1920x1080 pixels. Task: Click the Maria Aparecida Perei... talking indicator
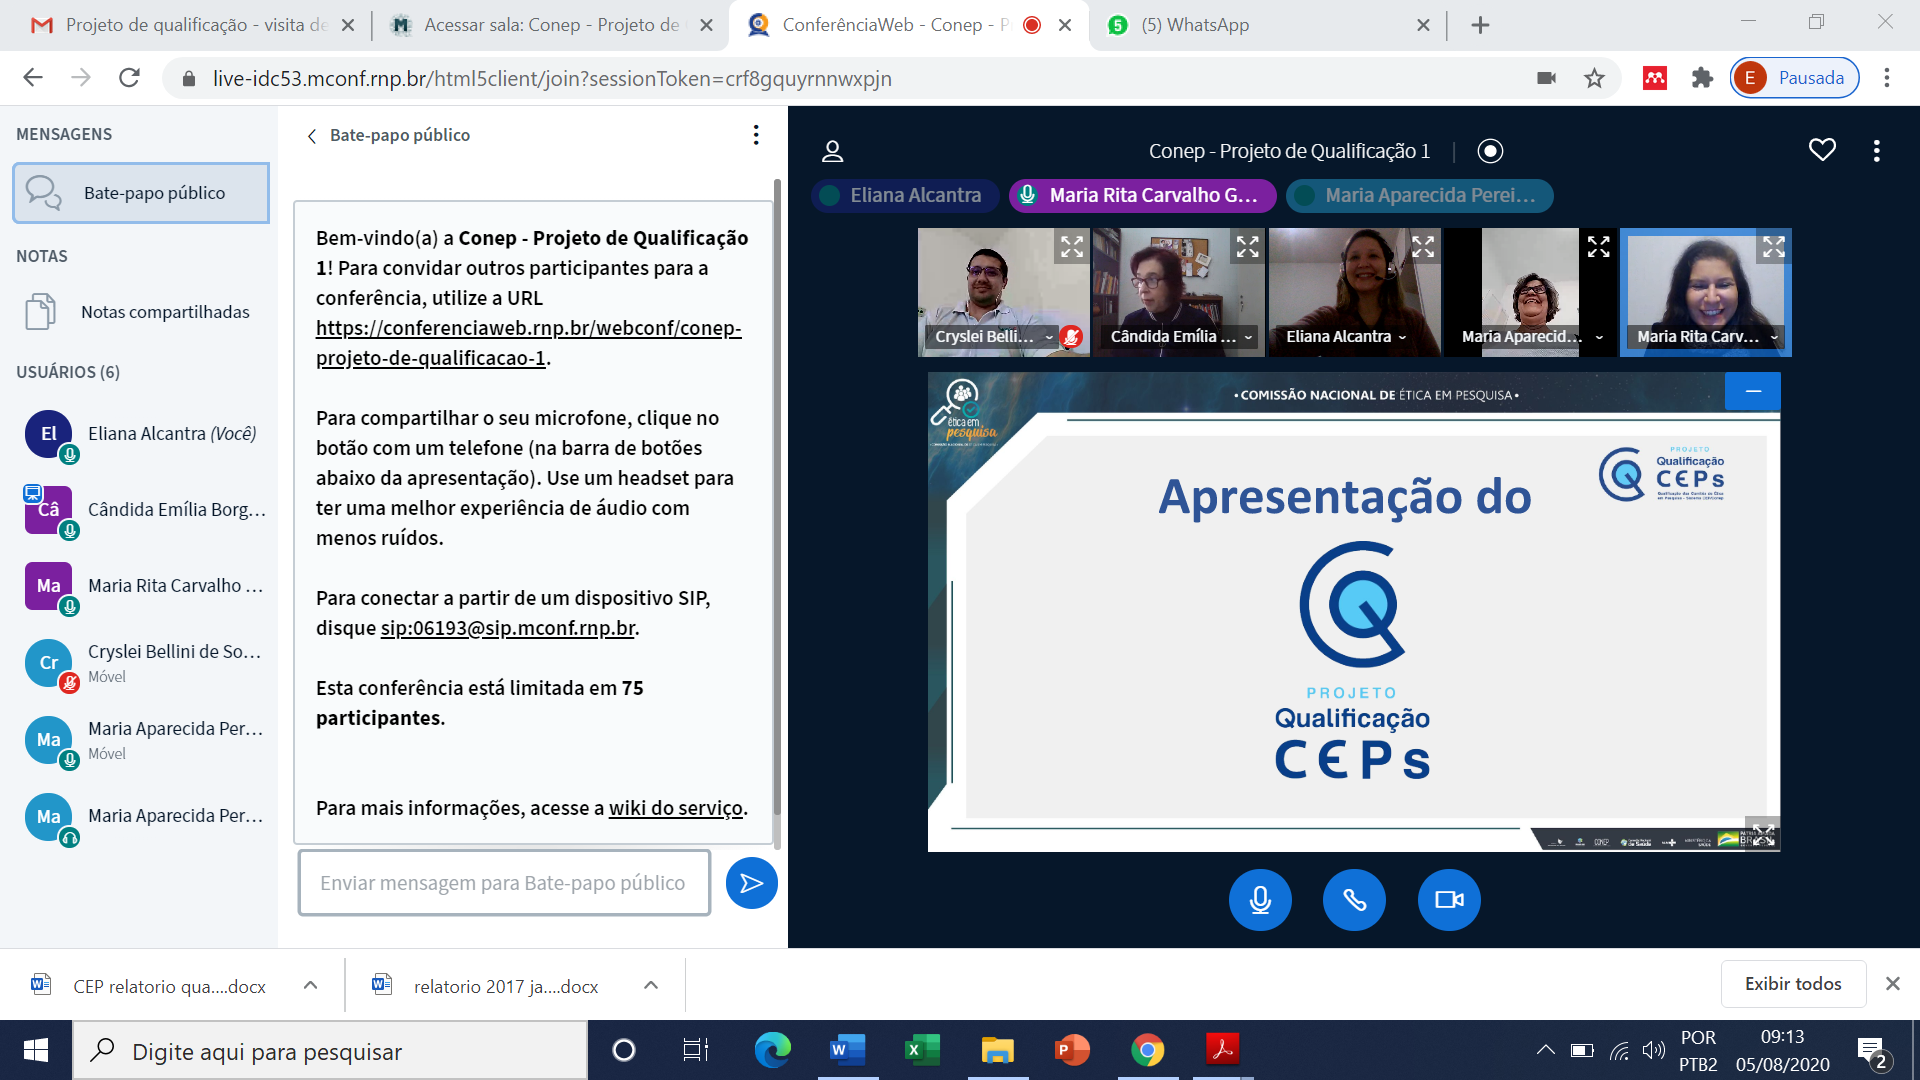point(1420,196)
